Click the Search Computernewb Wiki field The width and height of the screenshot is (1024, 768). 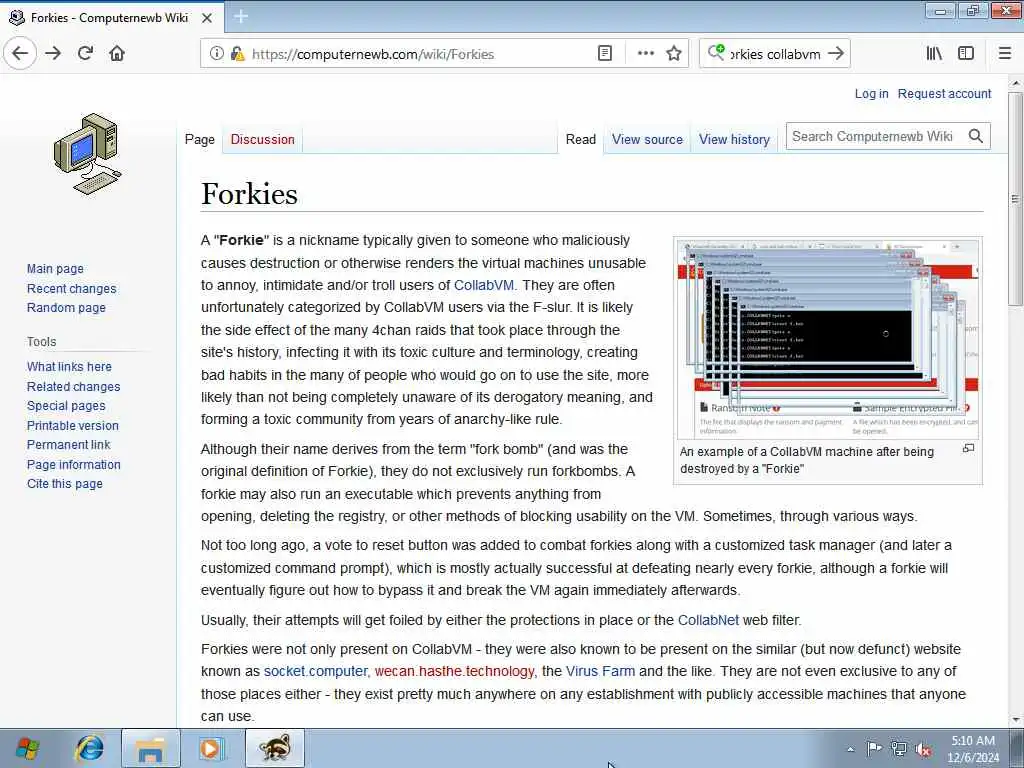[875, 136]
